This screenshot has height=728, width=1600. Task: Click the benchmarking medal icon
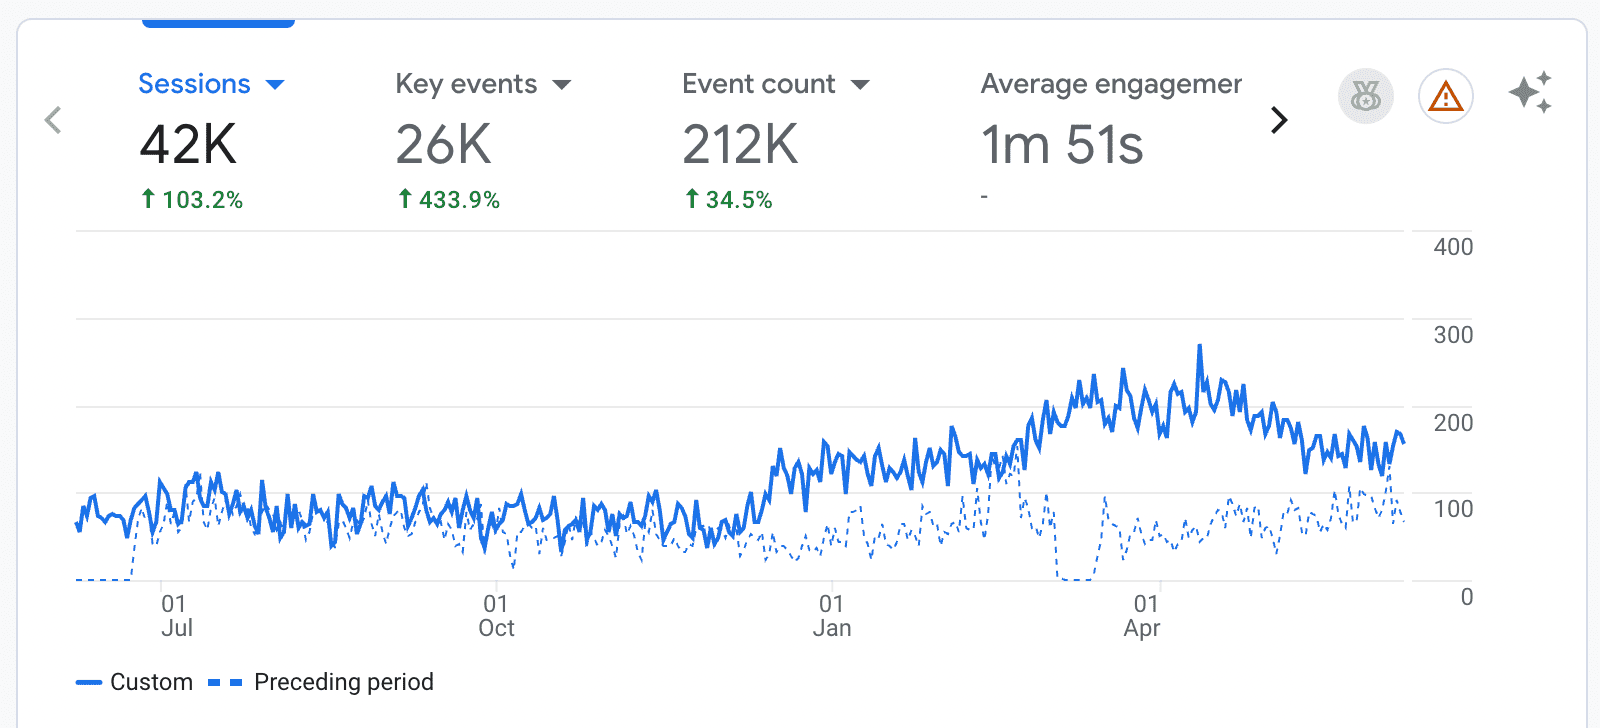coord(1365,96)
